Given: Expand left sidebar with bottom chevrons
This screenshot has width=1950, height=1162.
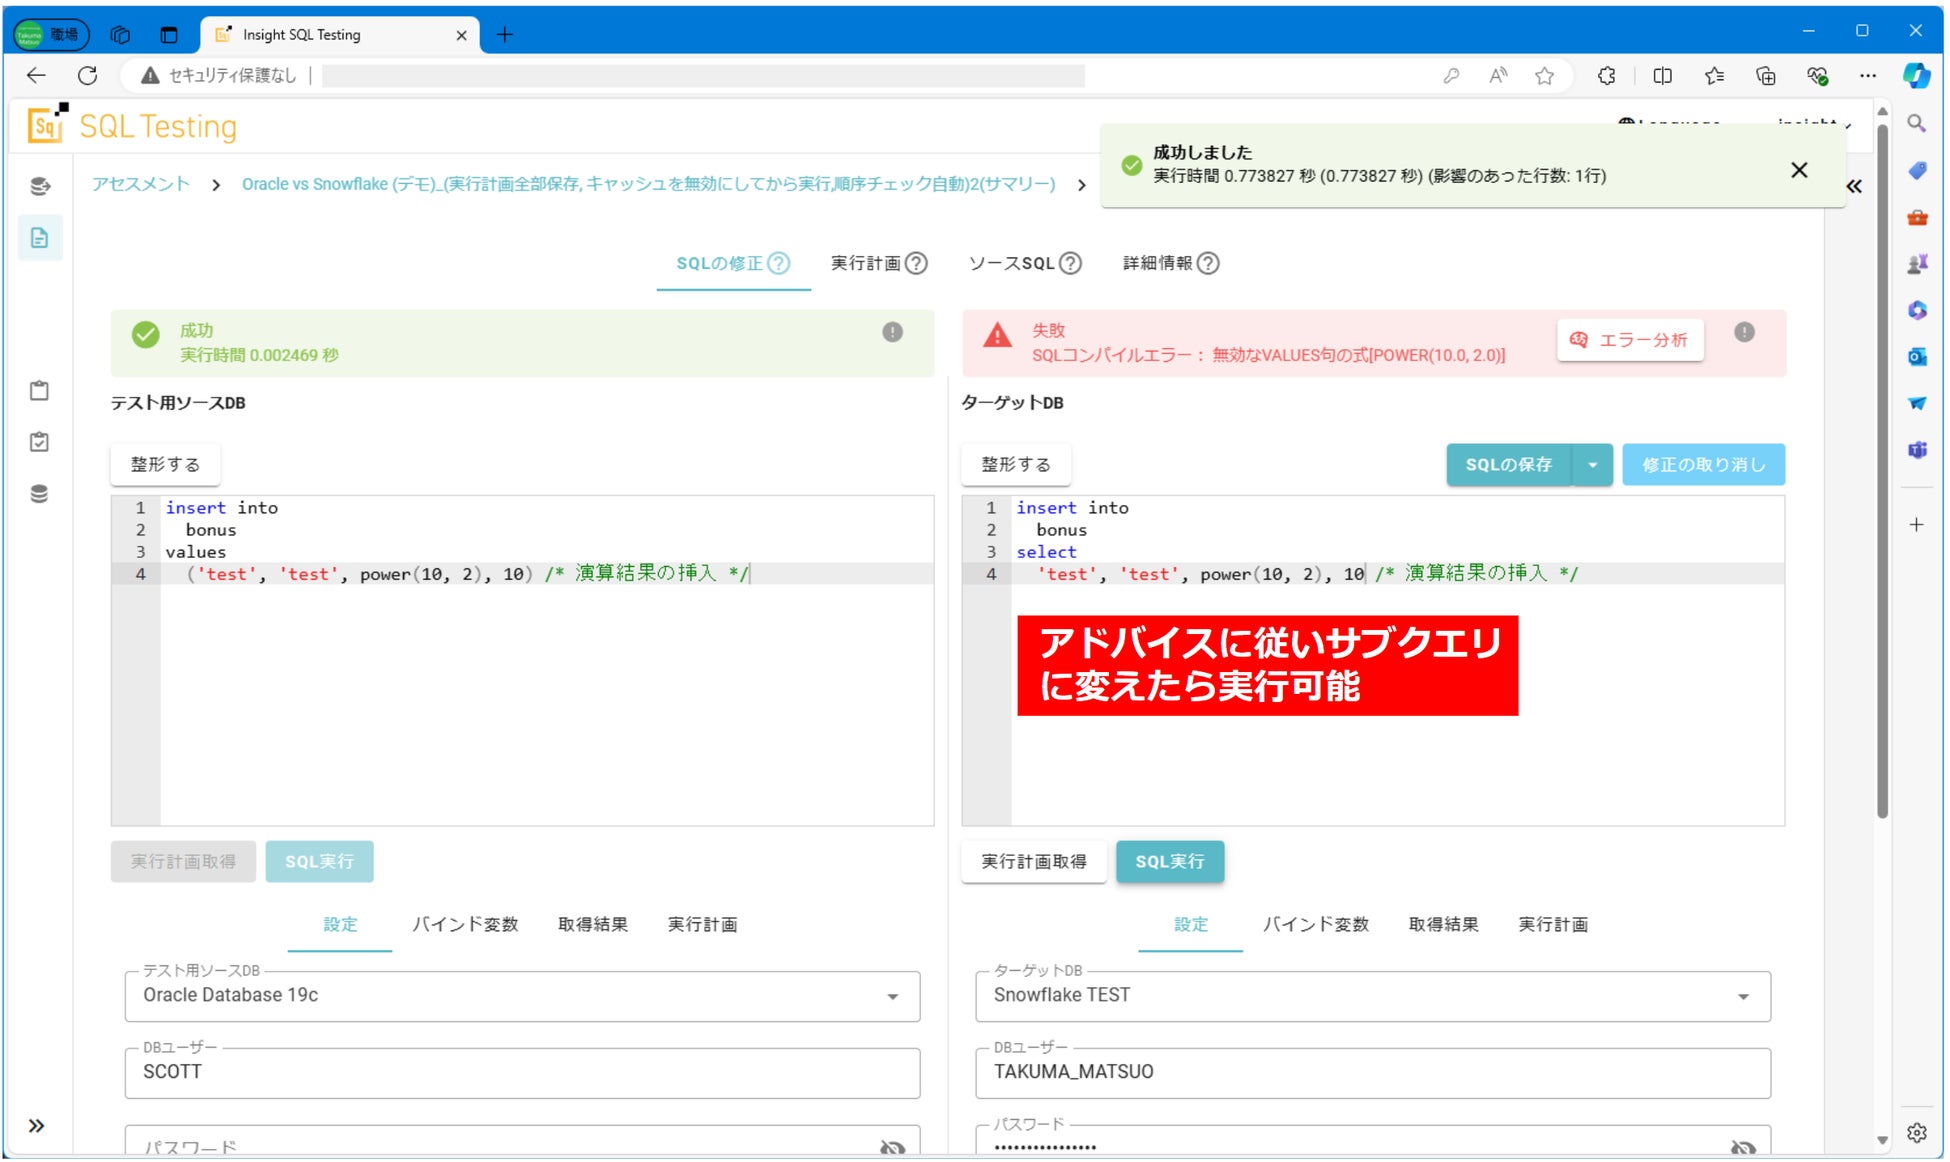Looking at the screenshot, I should click(x=36, y=1126).
